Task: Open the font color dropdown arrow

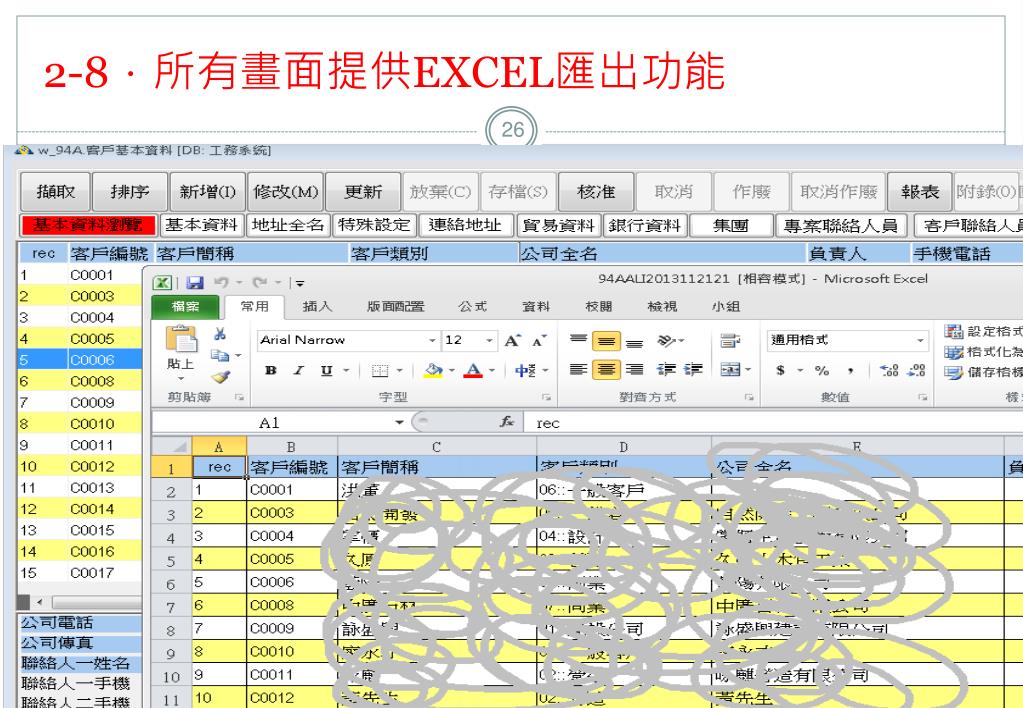Action: point(492,371)
